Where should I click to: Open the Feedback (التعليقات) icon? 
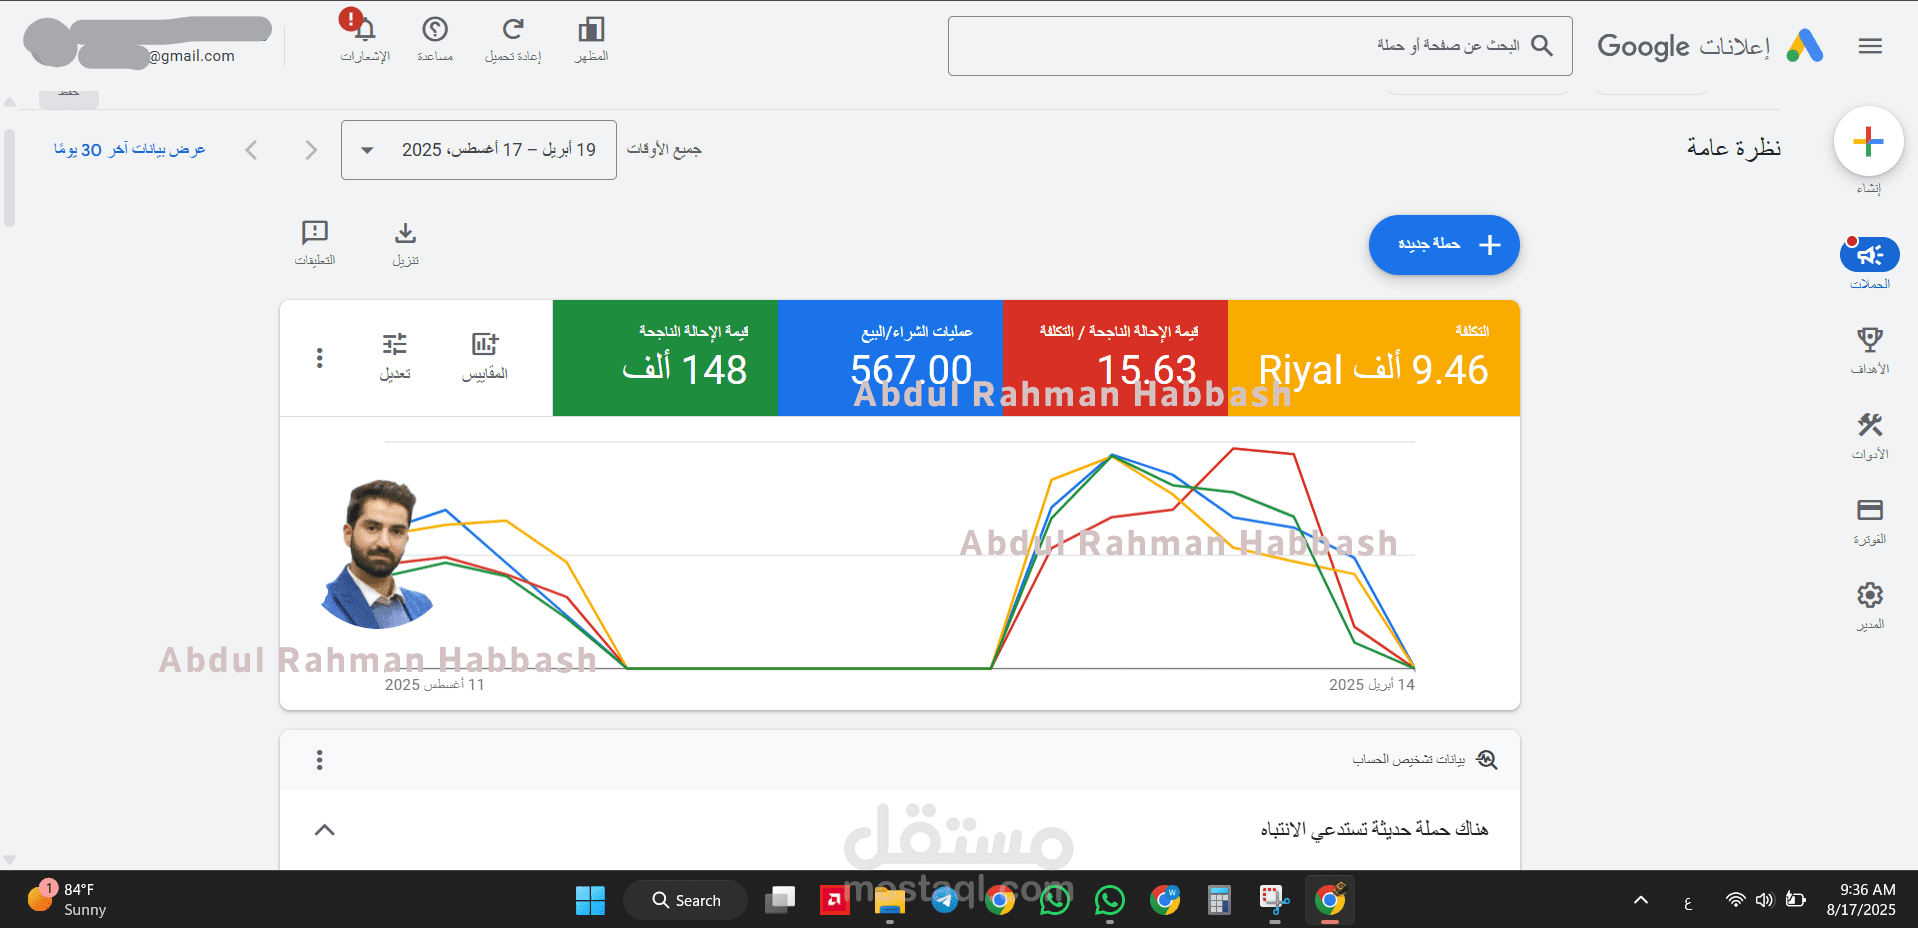(x=315, y=244)
